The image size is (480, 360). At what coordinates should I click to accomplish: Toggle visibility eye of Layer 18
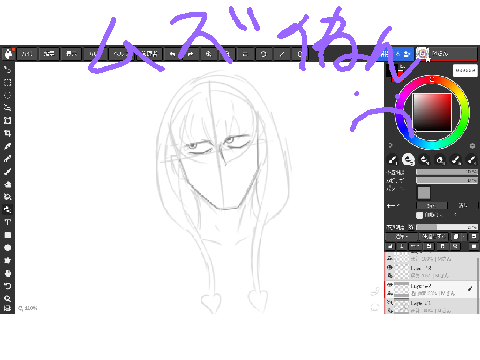coord(389,267)
